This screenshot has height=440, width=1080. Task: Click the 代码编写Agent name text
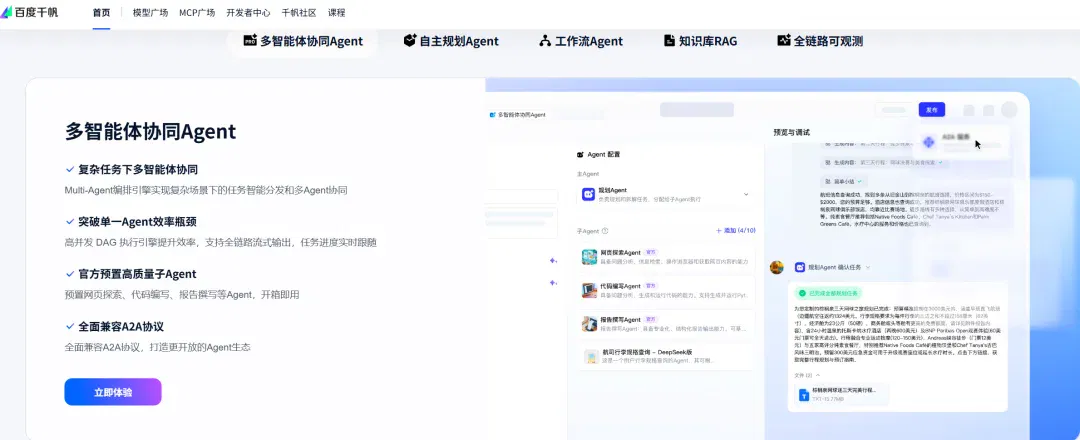point(621,286)
